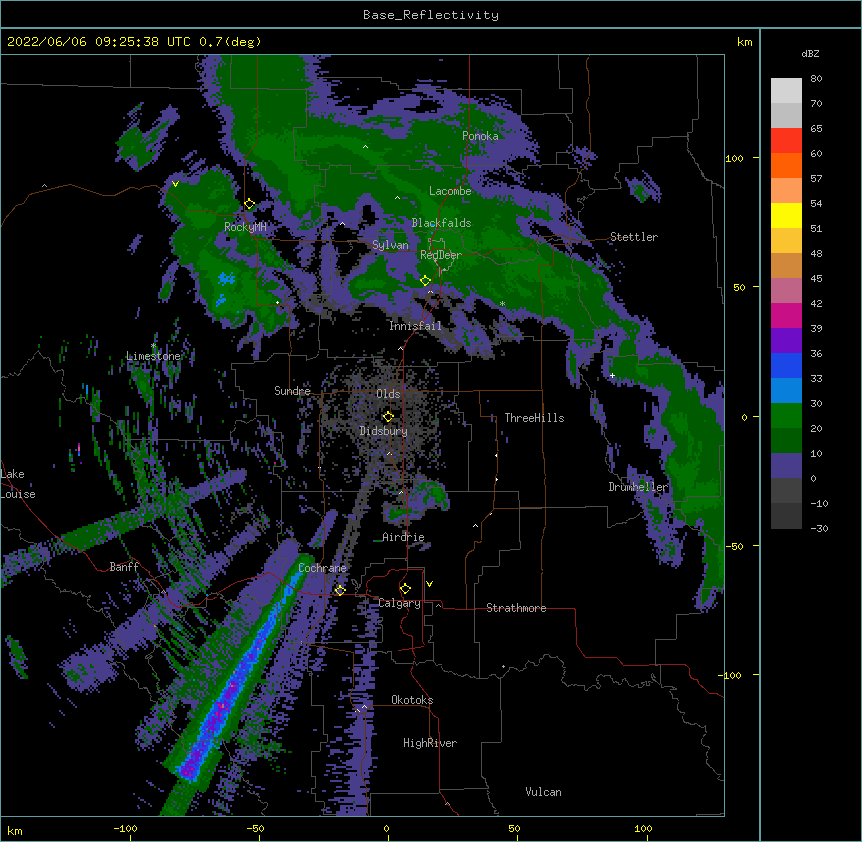Click the yellow V marker northeast of Calgary
Viewport: 862px width, 842px height.
[x=429, y=584]
